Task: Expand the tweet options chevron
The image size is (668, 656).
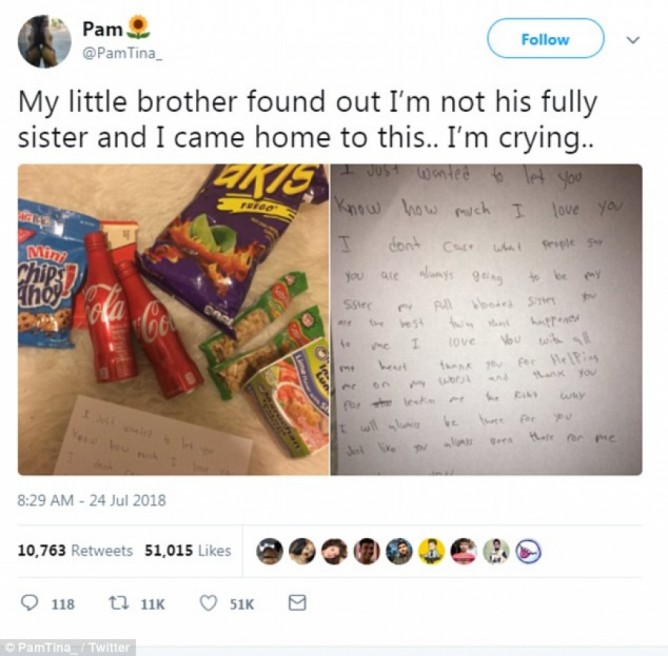Action: point(633,40)
